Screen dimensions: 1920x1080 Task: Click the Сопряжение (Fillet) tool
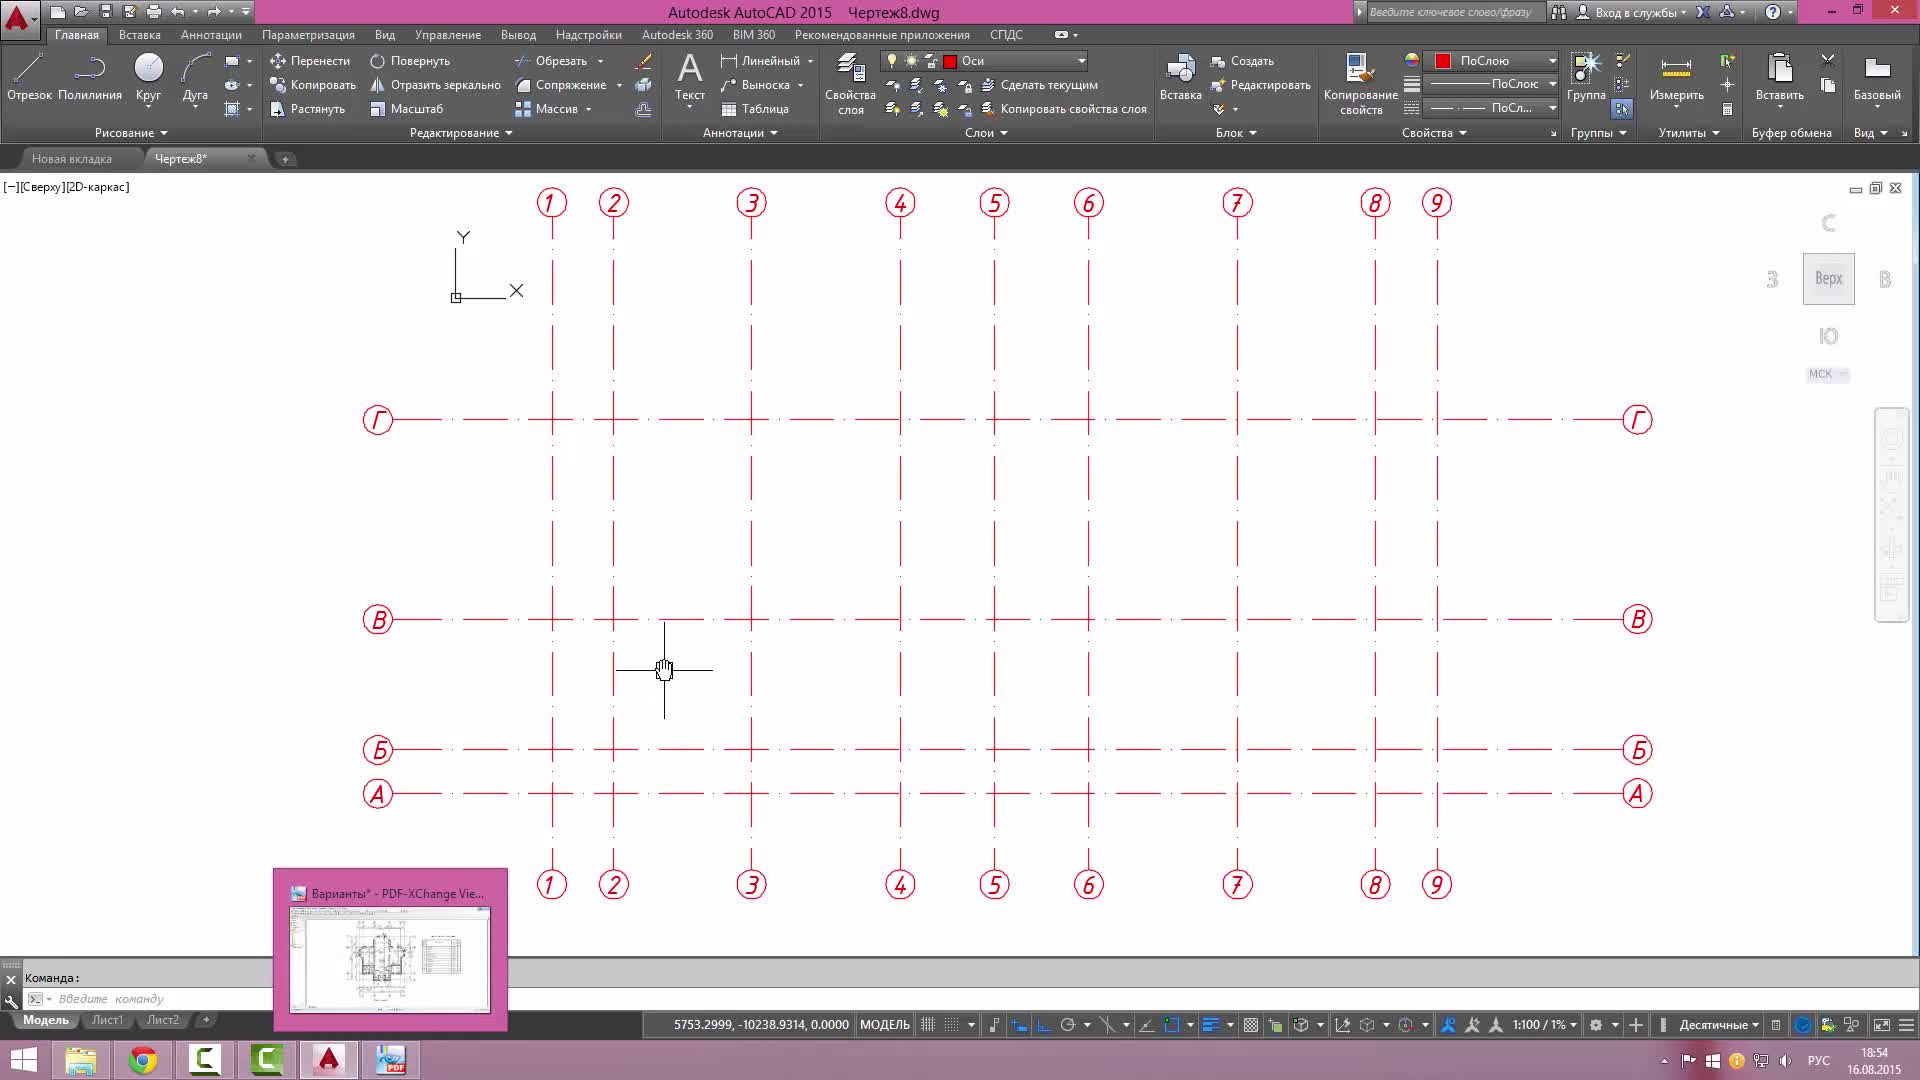point(561,85)
